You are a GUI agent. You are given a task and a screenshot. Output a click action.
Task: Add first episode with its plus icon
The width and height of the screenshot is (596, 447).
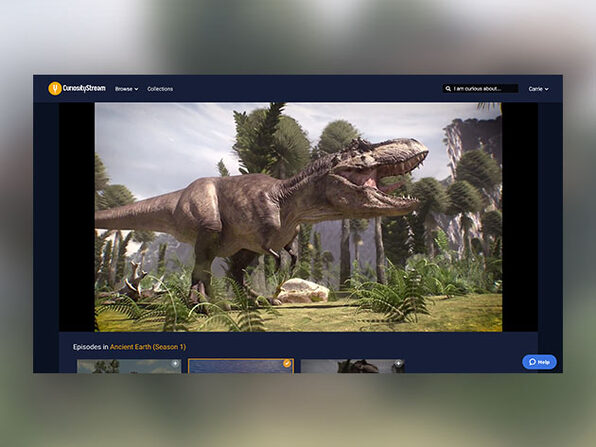(x=175, y=364)
